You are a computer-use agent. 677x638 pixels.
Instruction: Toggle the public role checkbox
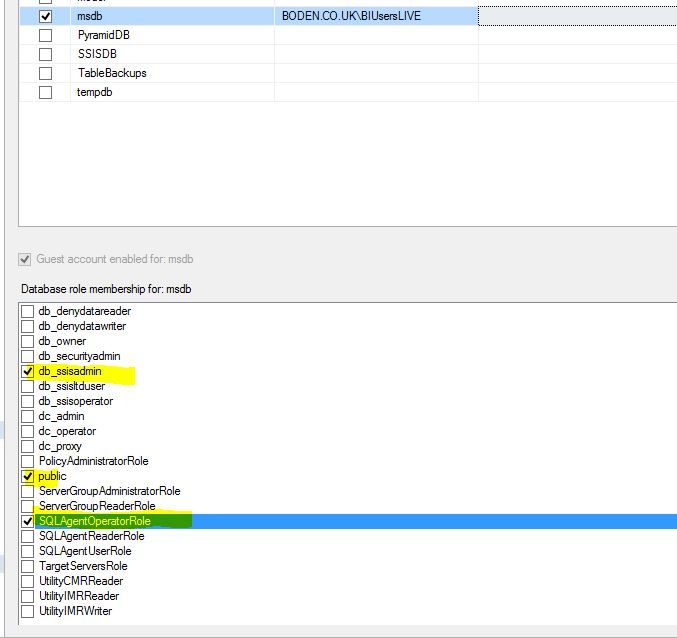[28, 477]
